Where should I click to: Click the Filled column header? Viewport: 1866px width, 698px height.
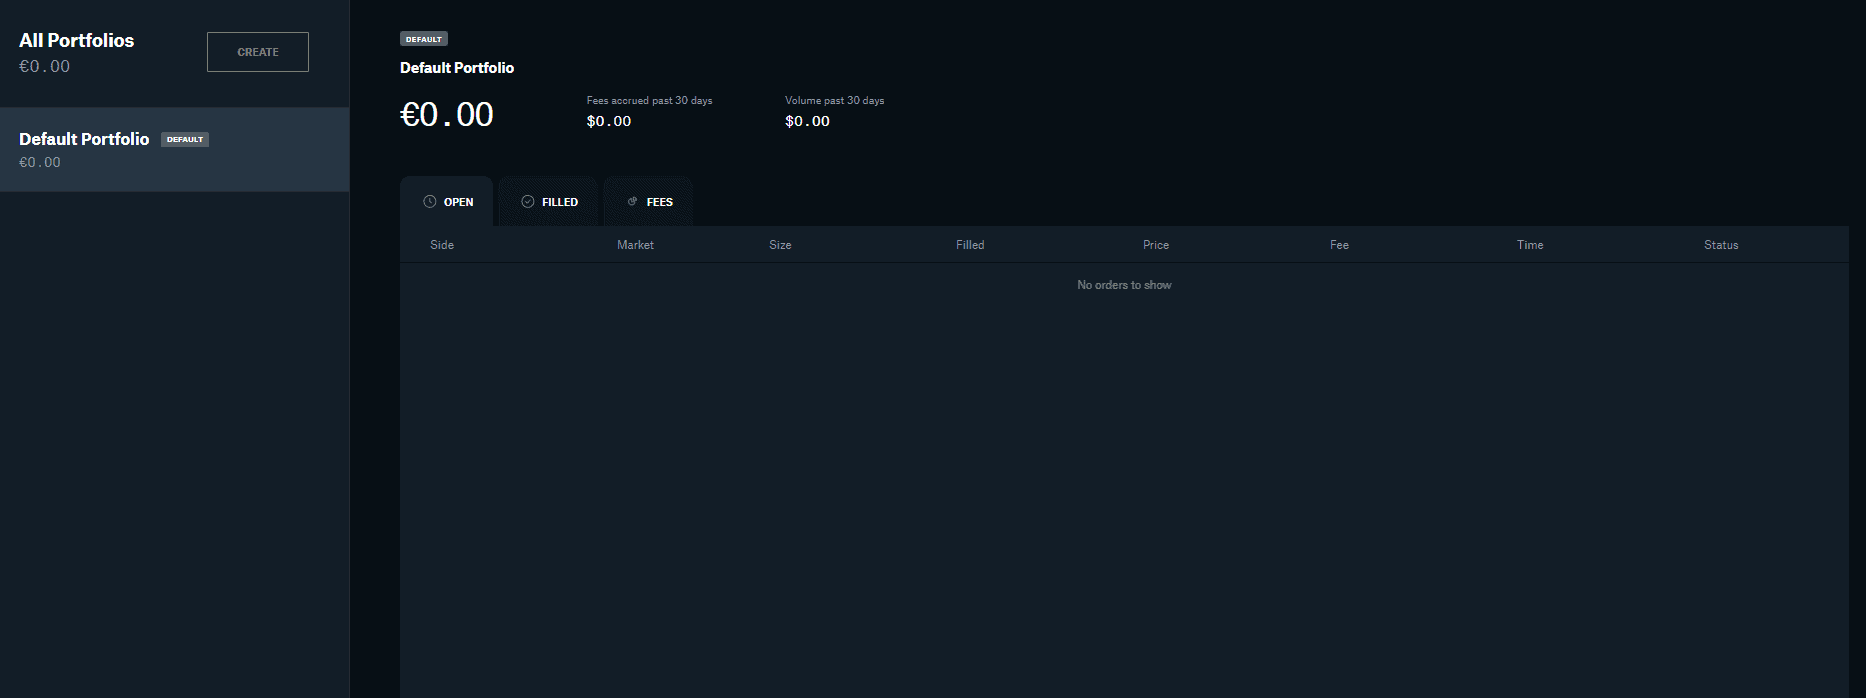pos(970,245)
